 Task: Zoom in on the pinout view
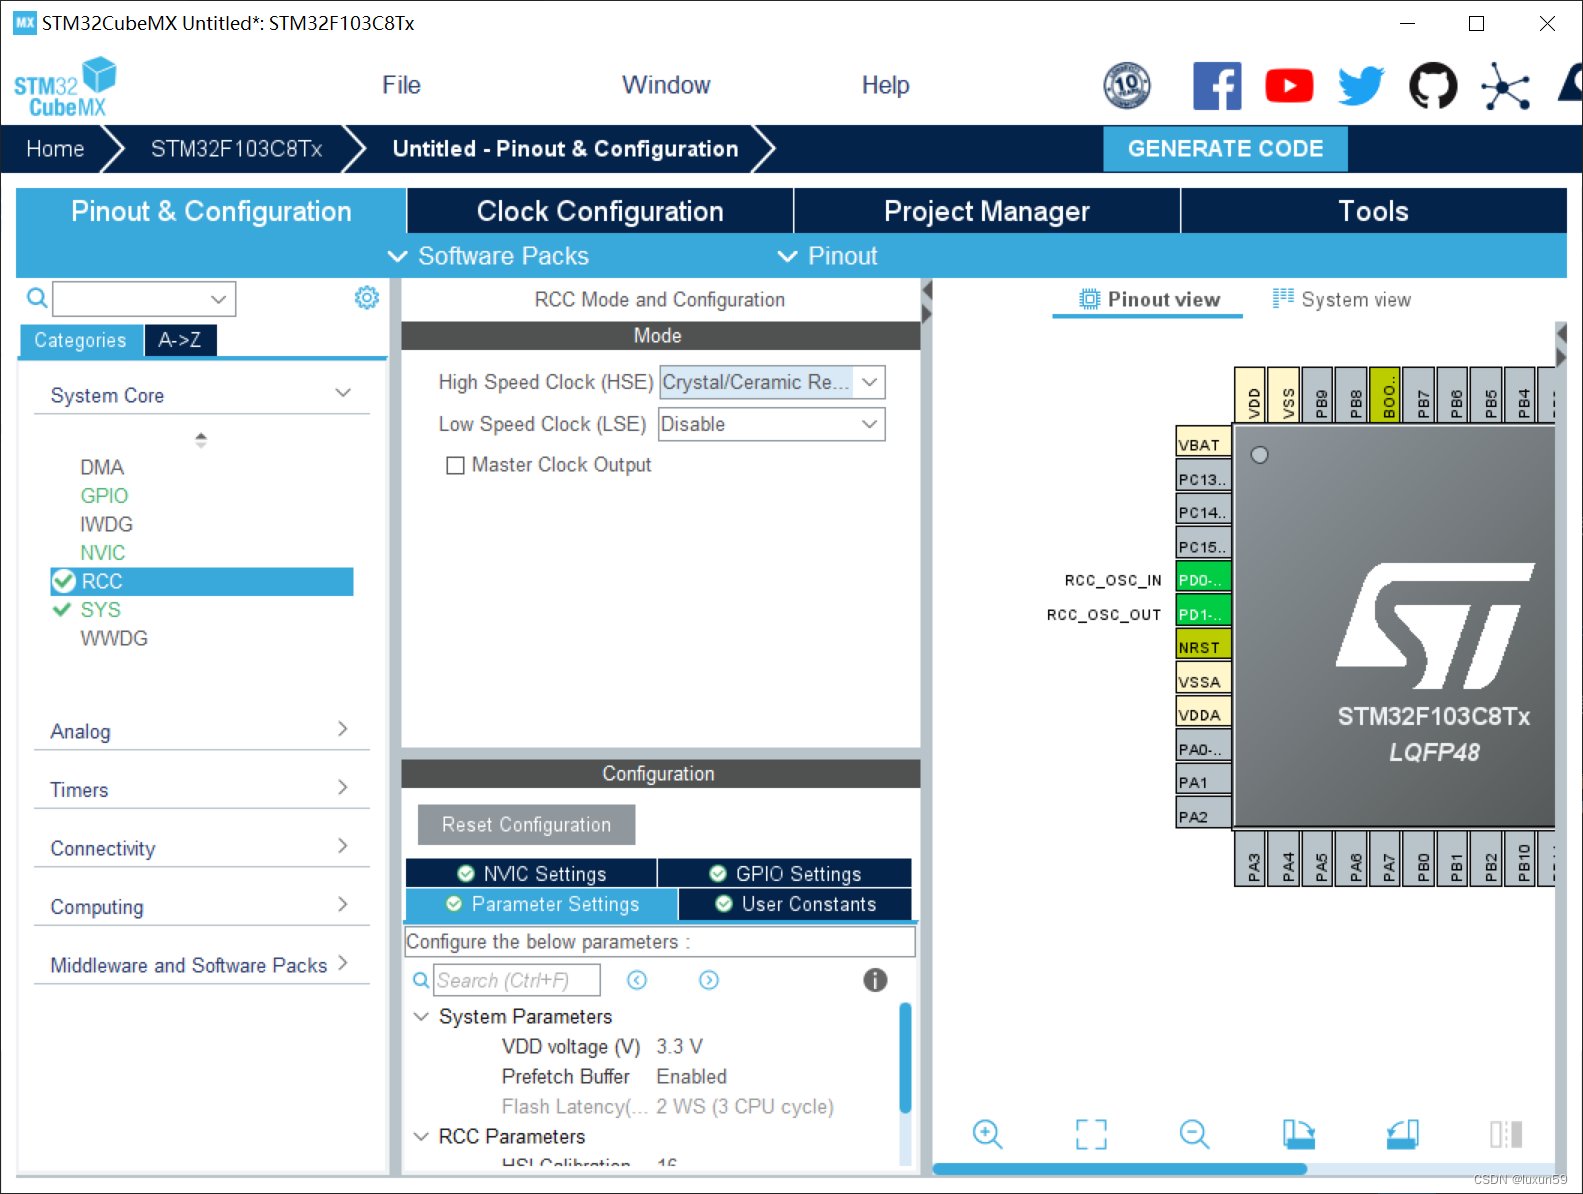pyautogui.click(x=987, y=1134)
